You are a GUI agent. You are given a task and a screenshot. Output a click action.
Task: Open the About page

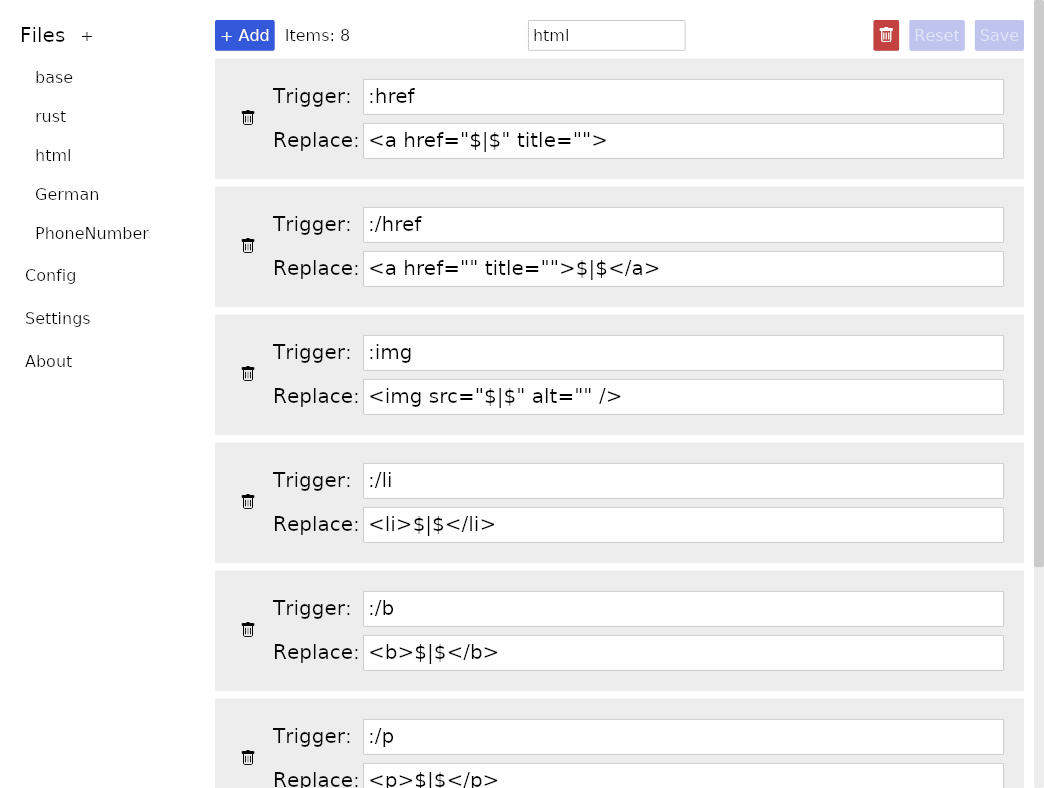[49, 361]
